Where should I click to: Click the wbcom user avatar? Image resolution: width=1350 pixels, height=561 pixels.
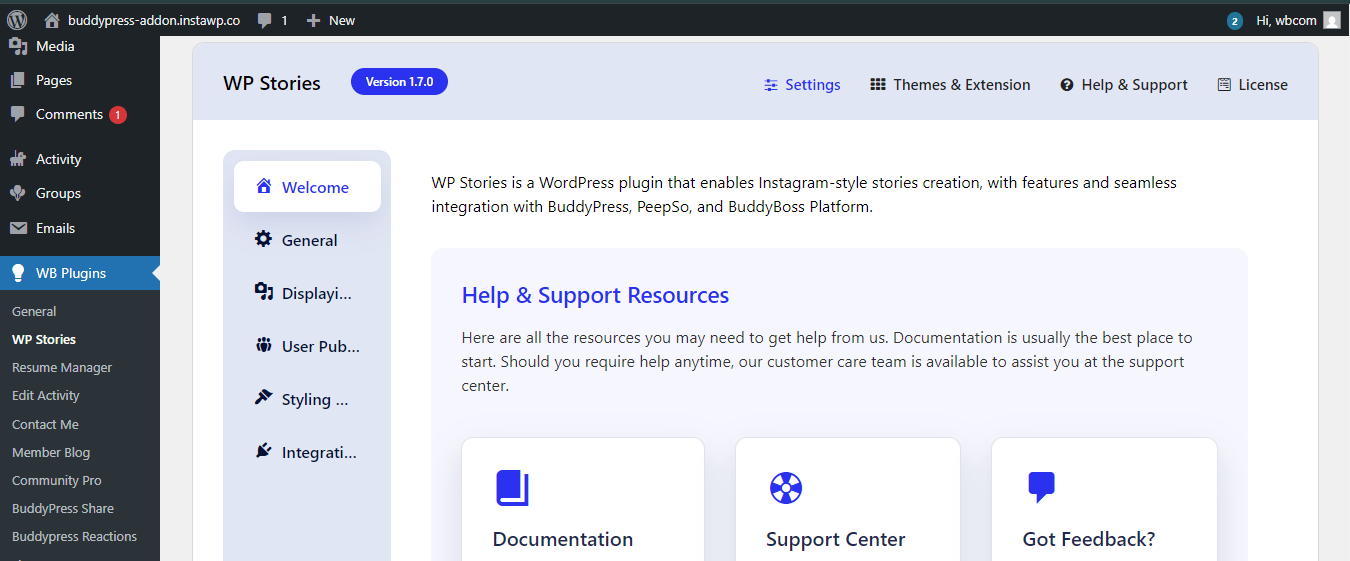click(x=1332, y=20)
